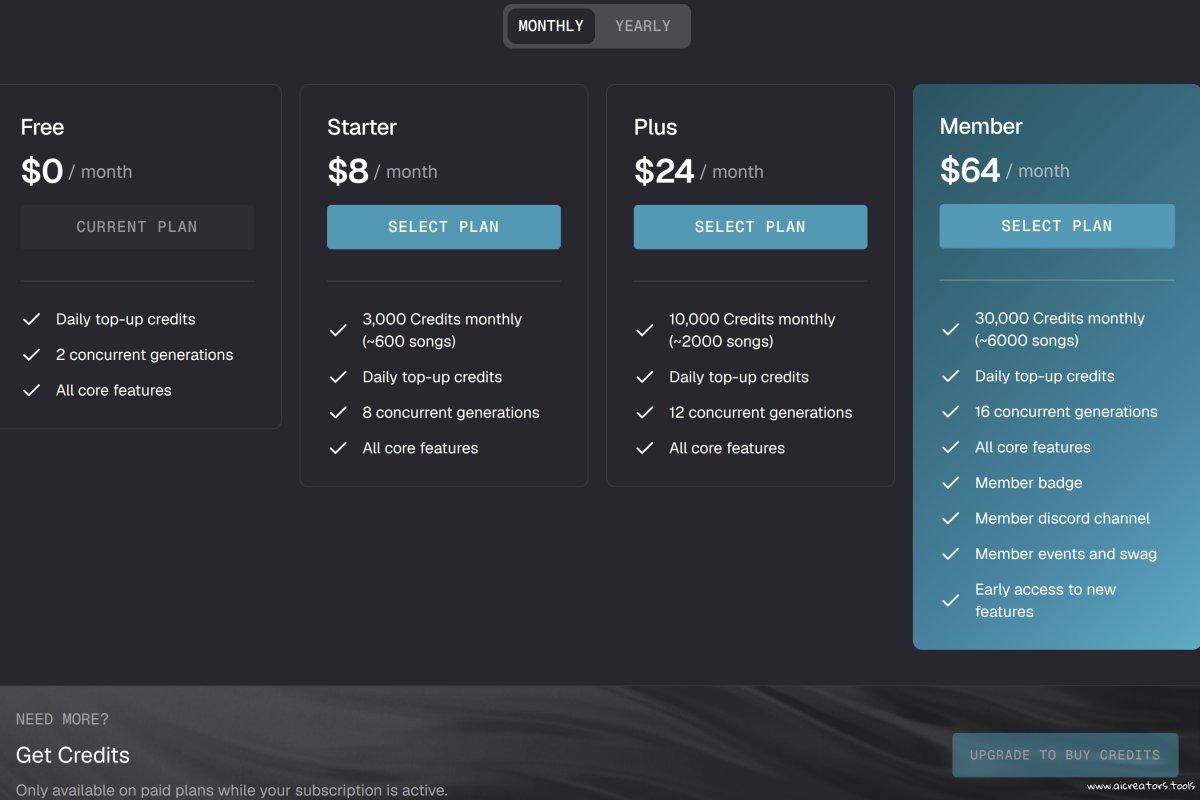This screenshot has width=1200, height=800.
Task: Switch billing to Monthly
Action: (x=550, y=26)
